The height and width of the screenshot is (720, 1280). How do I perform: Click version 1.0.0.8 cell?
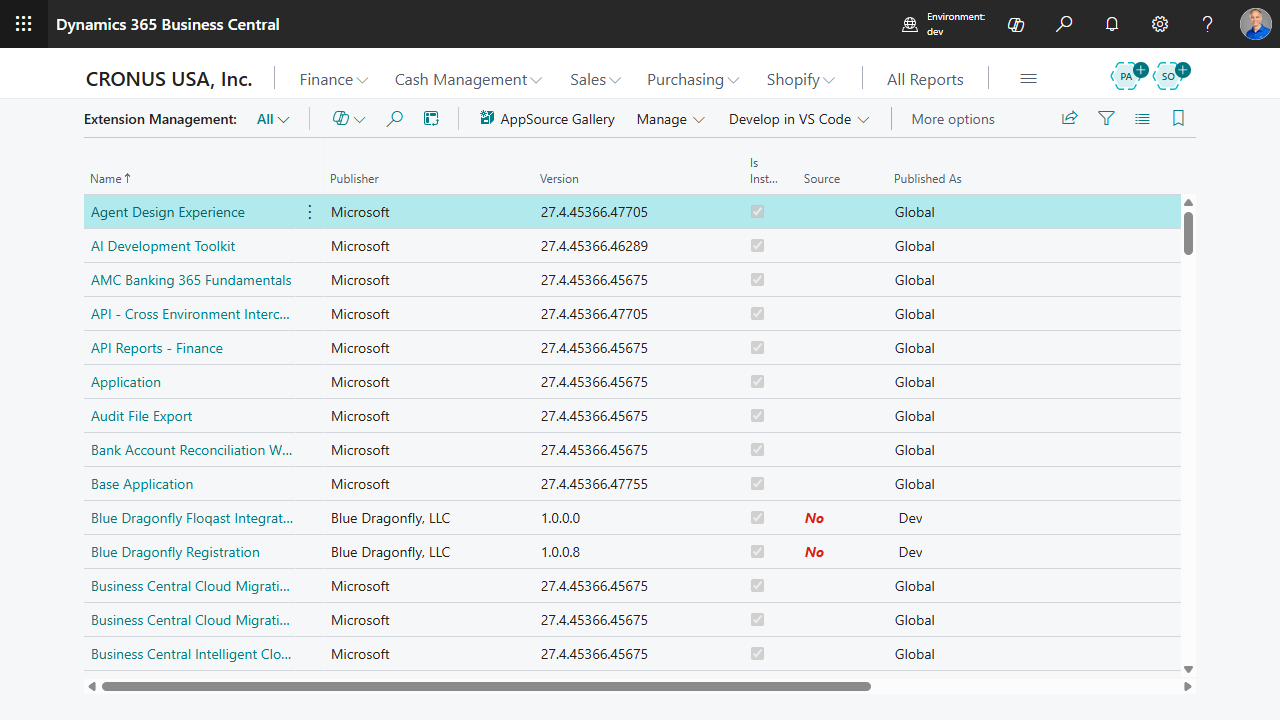coord(560,552)
